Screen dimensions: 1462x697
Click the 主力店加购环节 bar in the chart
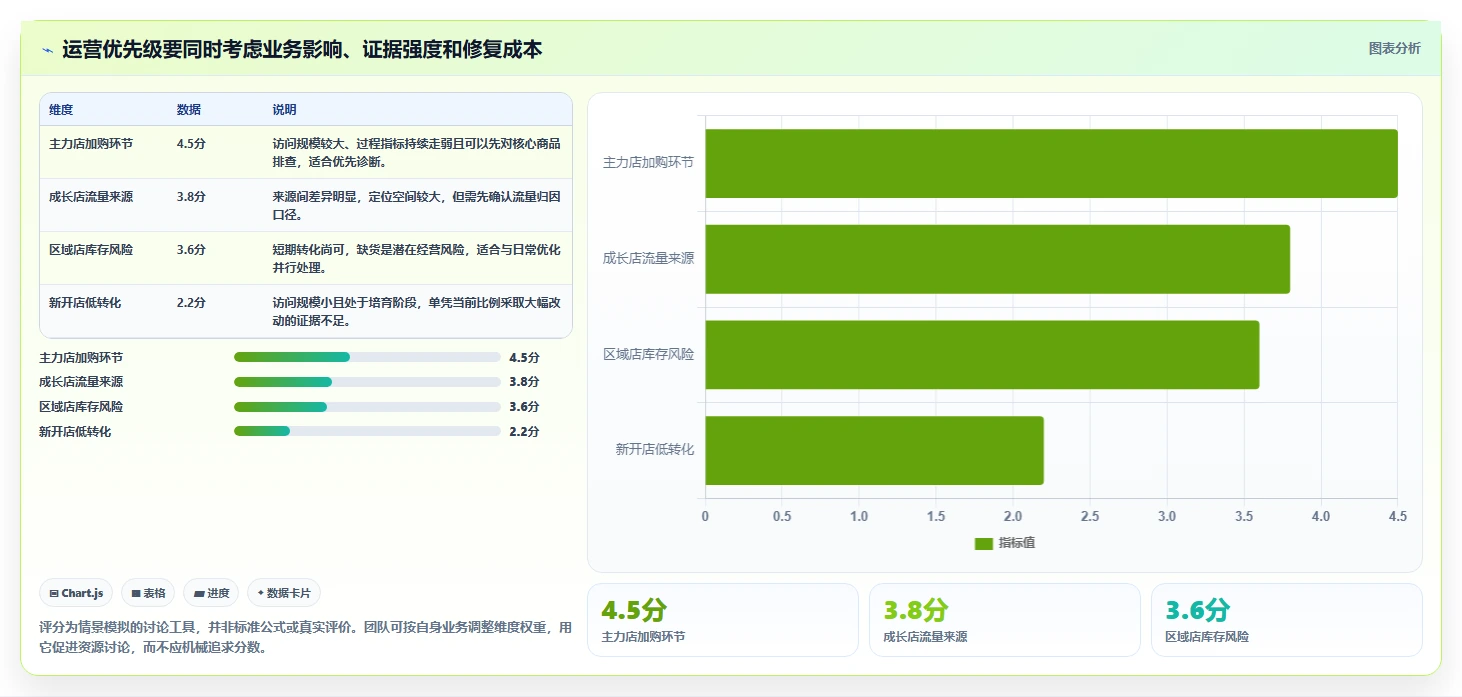pos(1051,163)
